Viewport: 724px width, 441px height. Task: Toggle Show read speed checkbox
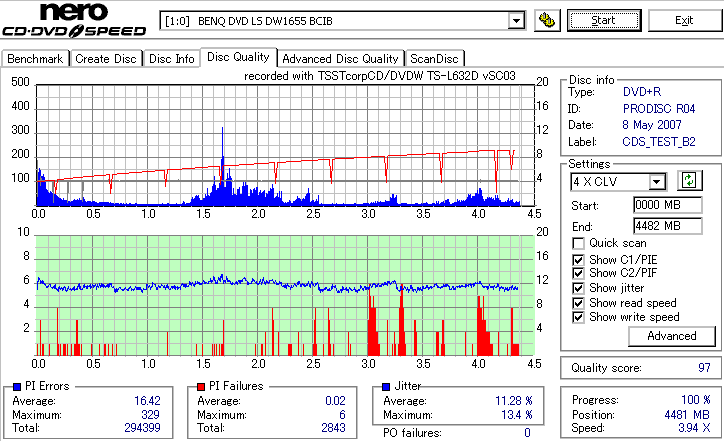(x=578, y=303)
